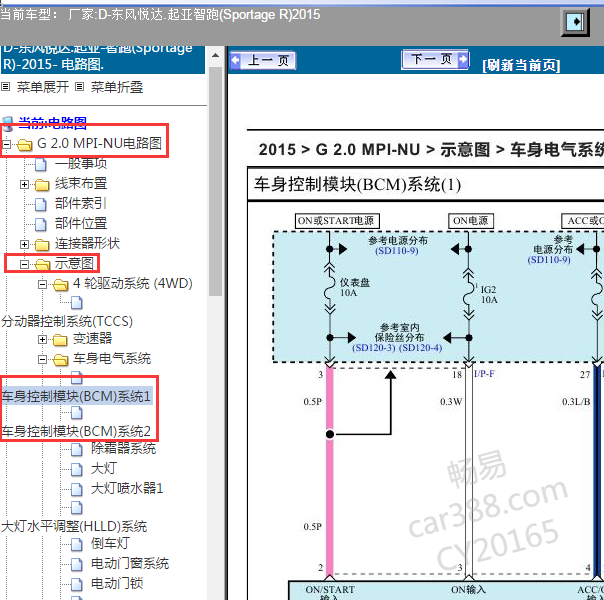Click the small icon beside 菜单展开
Screen dimensions: 604x600
click(5, 87)
